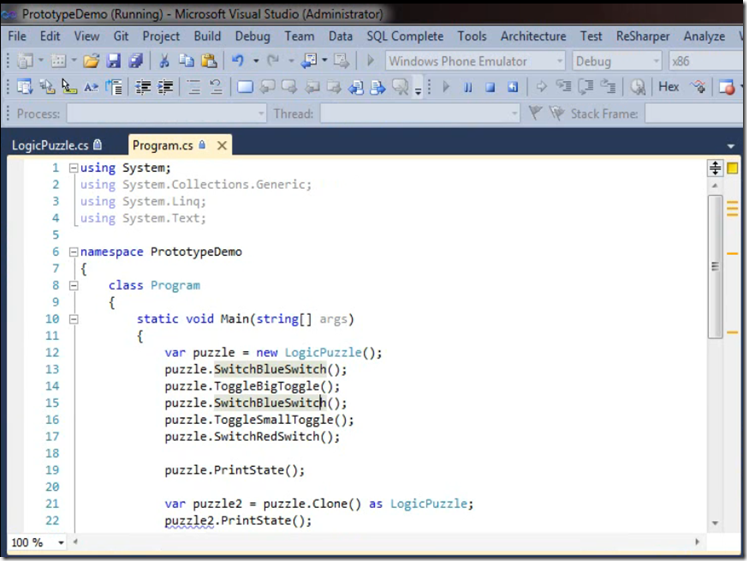
Task: Decrease line indent with the outdent icon
Action: pyautogui.click(x=143, y=87)
